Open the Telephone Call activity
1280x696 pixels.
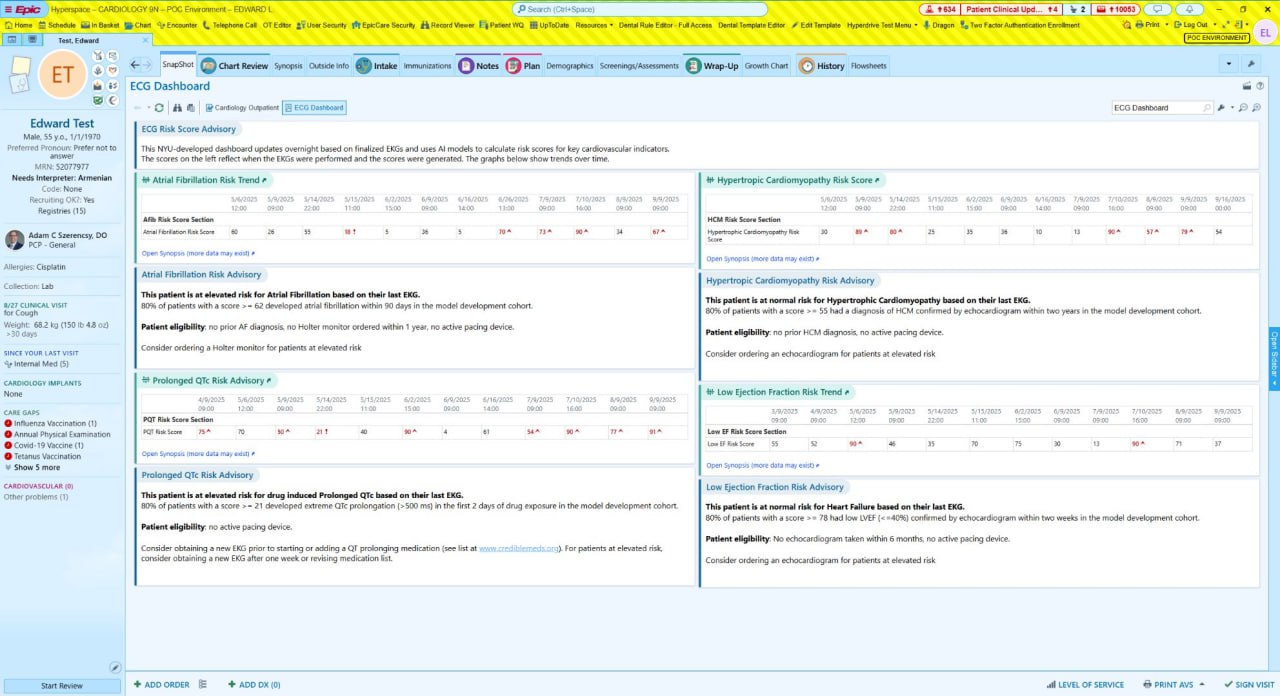tap(231, 25)
